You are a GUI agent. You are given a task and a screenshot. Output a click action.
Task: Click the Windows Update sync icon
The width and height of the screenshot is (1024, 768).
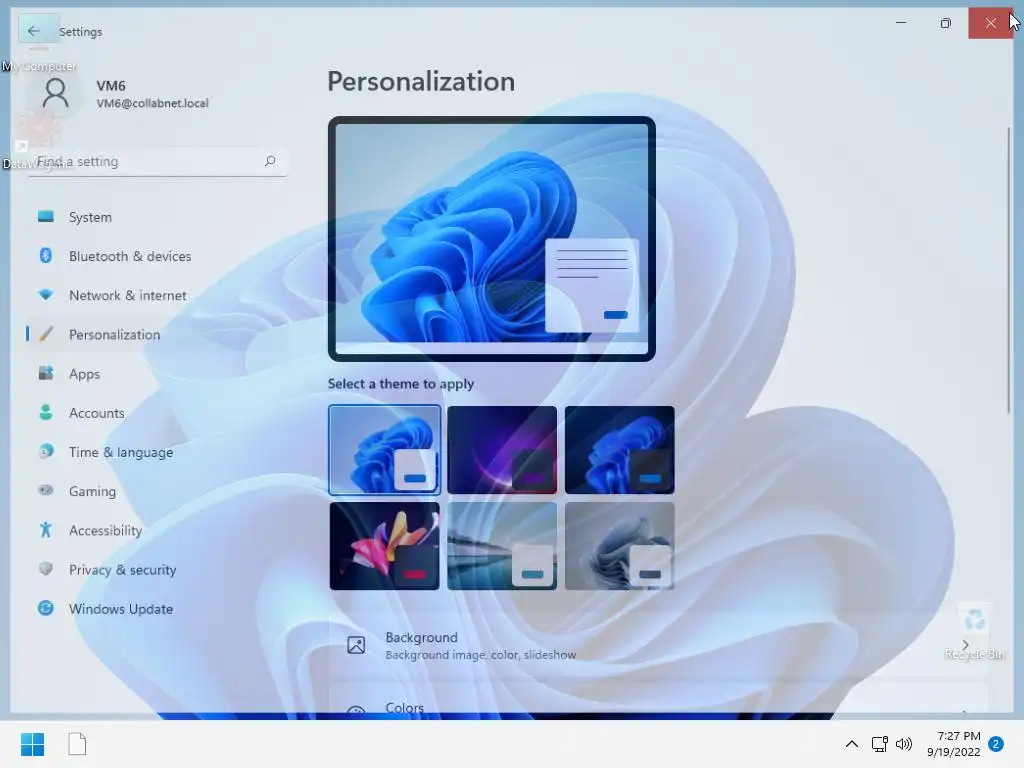point(46,608)
